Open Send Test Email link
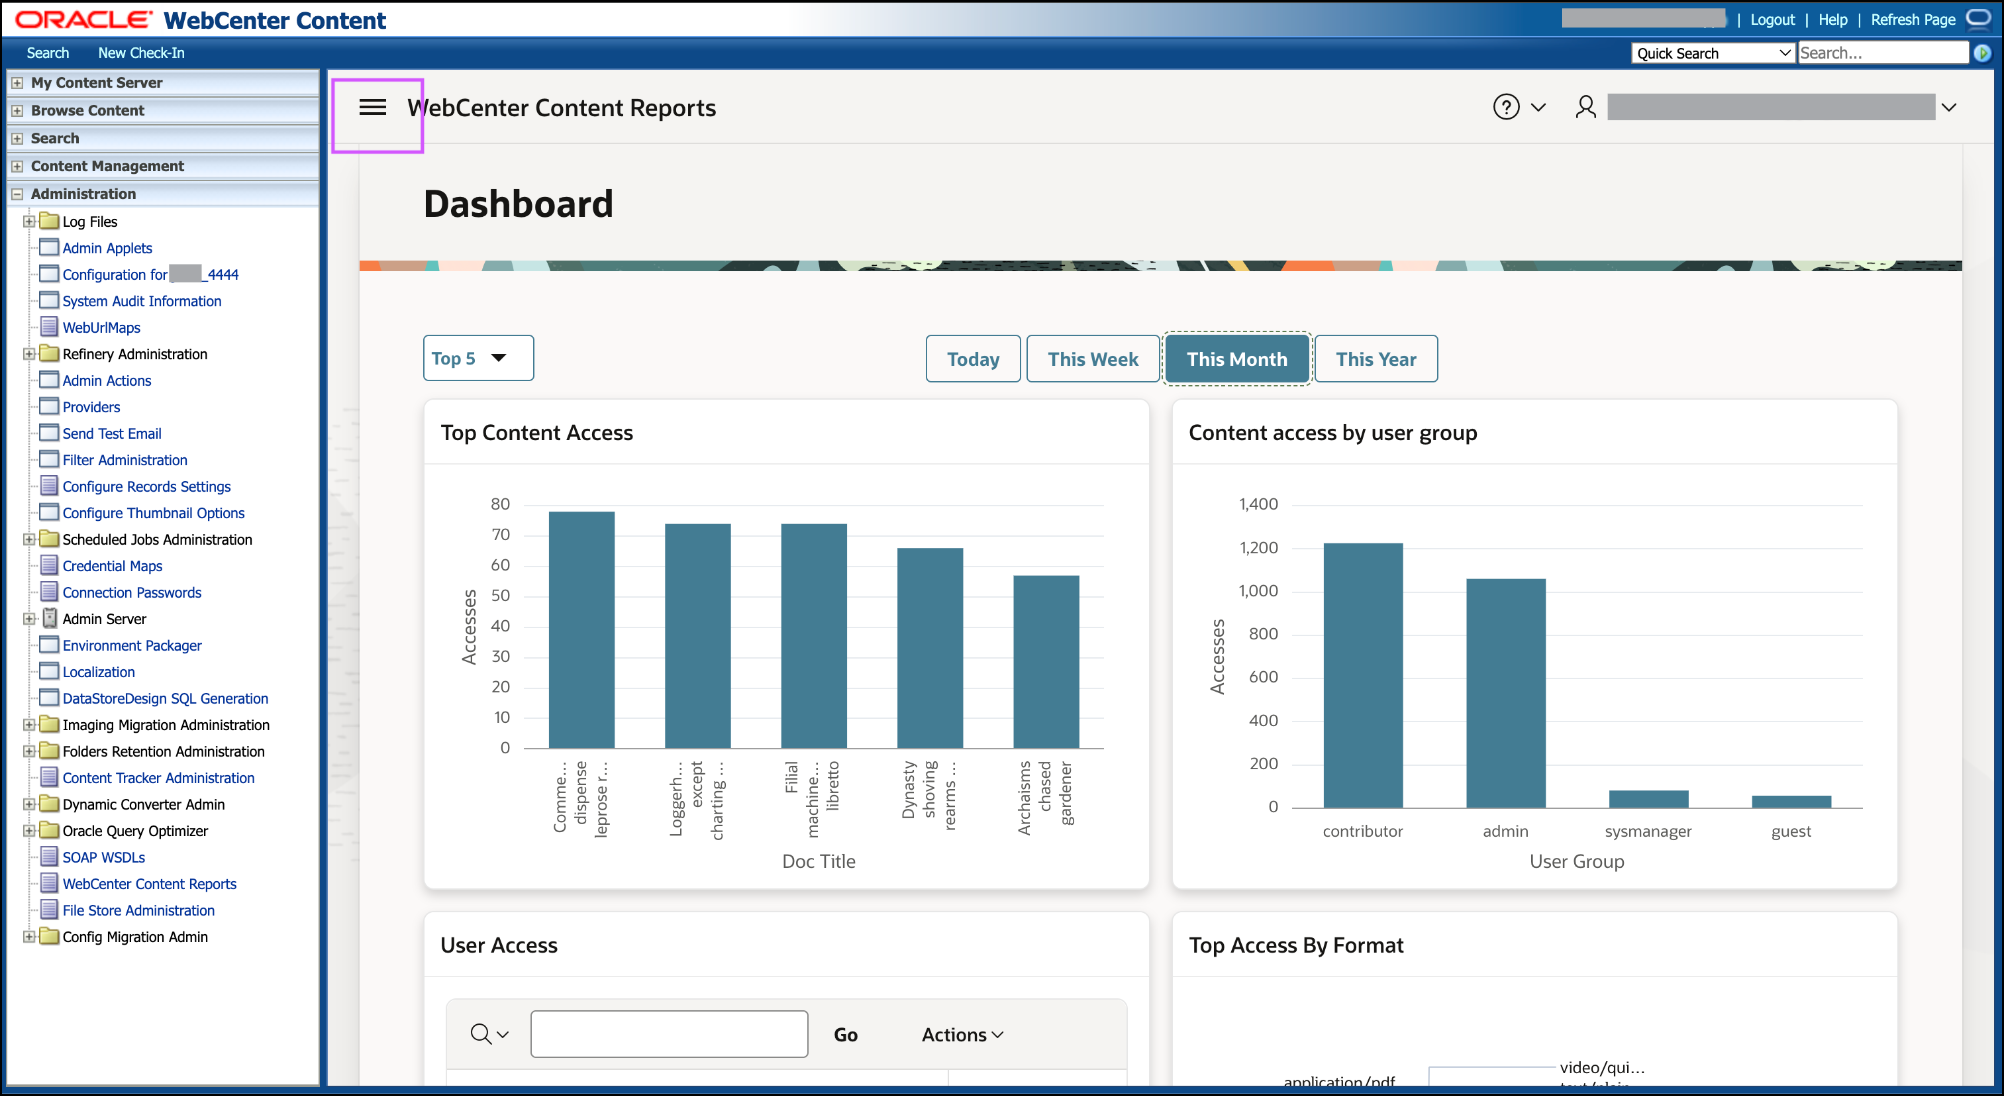Image resolution: width=2004 pixels, height=1096 pixels. click(x=112, y=433)
